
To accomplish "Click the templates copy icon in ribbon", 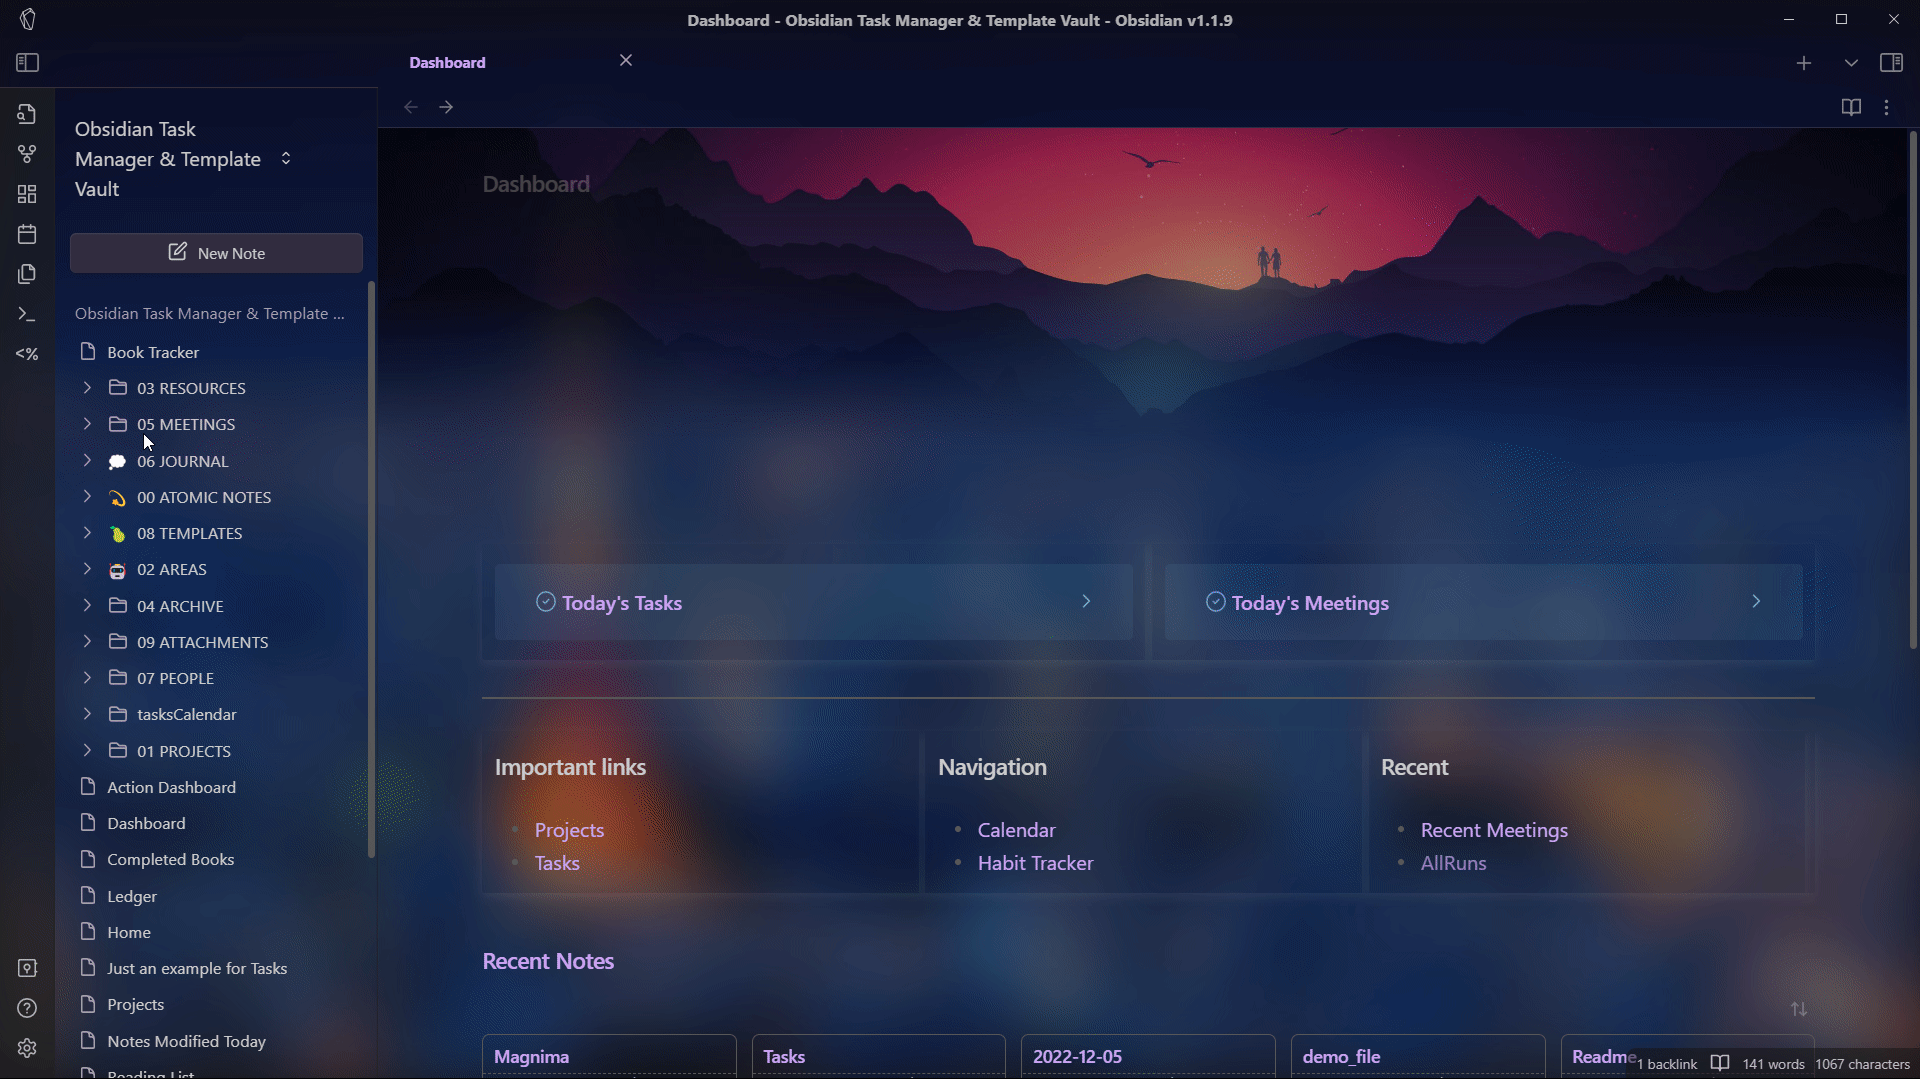I will click(x=27, y=274).
